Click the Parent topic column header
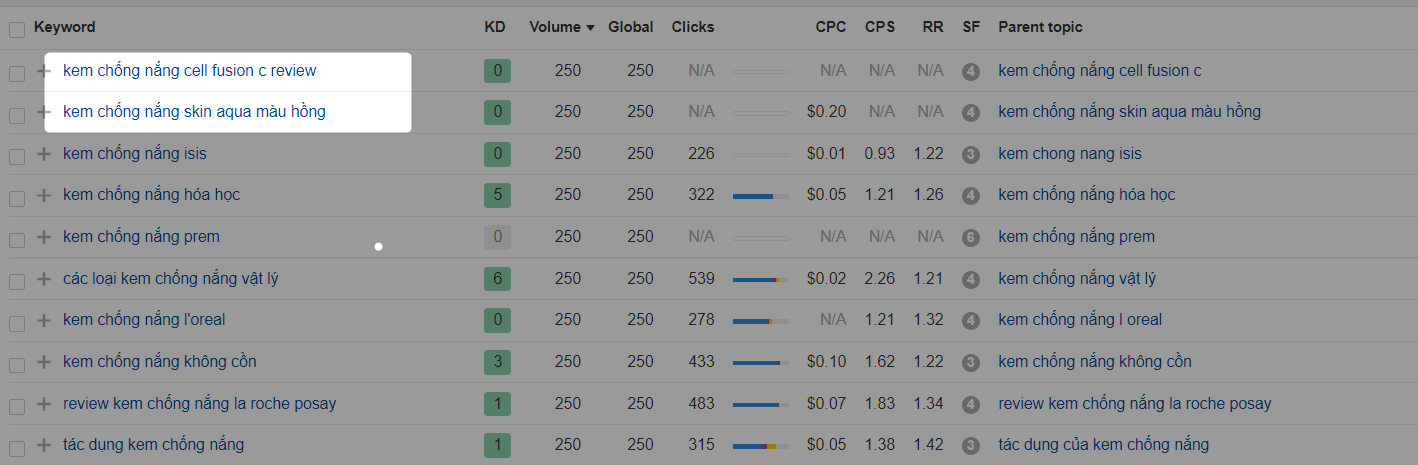The image size is (1418, 465). click(x=1040, y=27)
